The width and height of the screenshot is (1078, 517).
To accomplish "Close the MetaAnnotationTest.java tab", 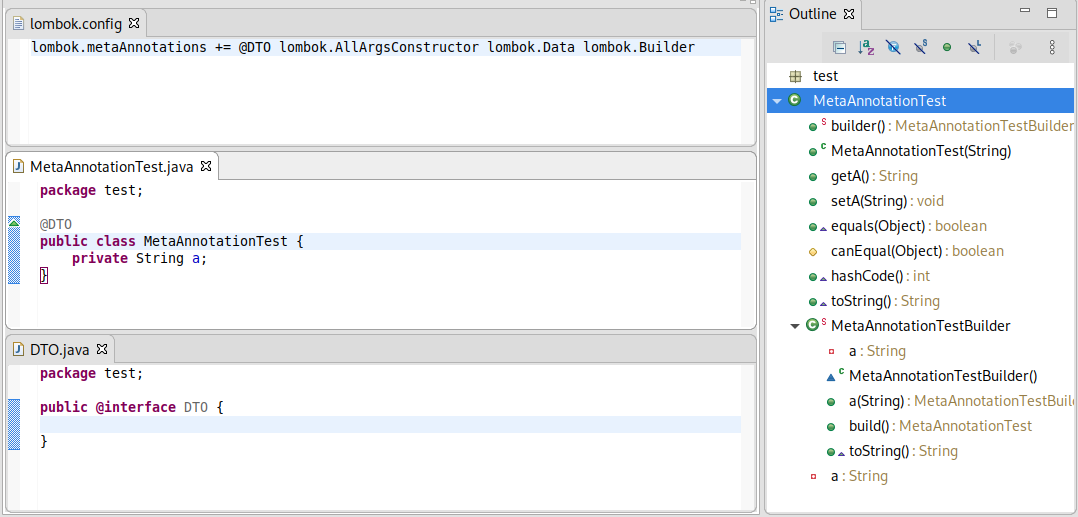I will (x=206, y=166).
